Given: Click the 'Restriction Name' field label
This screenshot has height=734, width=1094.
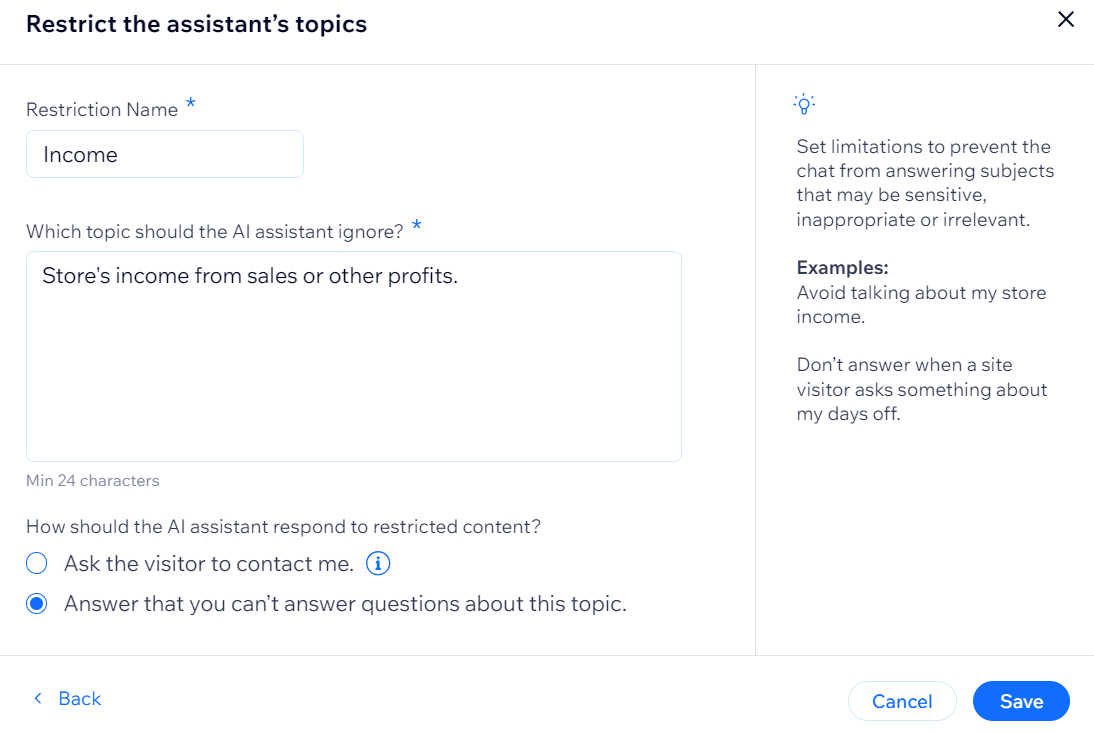Looking at the screenshot, I should (x=102, y=110).
